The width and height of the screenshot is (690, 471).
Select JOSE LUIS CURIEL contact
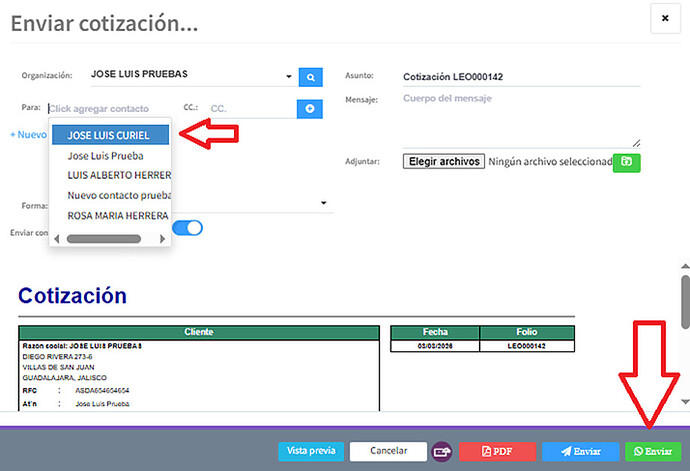click(x=110, y=136)
